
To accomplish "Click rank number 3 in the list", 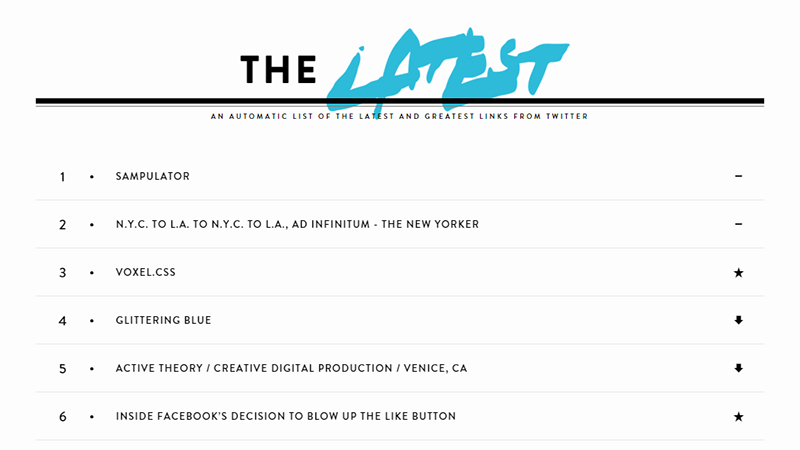I will pyautogui.click(x=62, y=273).
